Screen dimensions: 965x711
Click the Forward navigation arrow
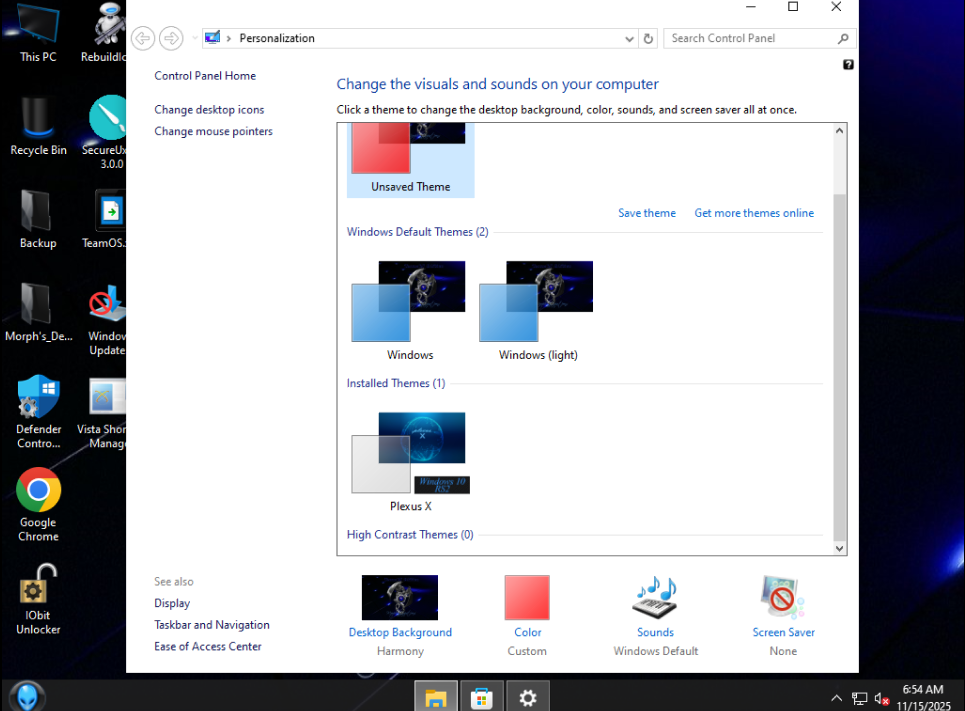click(x=171, y=38)
